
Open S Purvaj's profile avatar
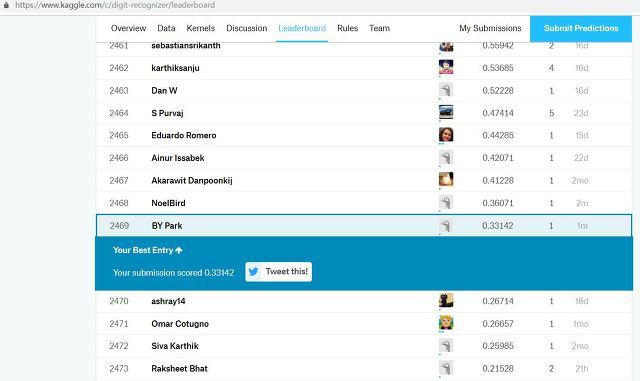point(446,112)
